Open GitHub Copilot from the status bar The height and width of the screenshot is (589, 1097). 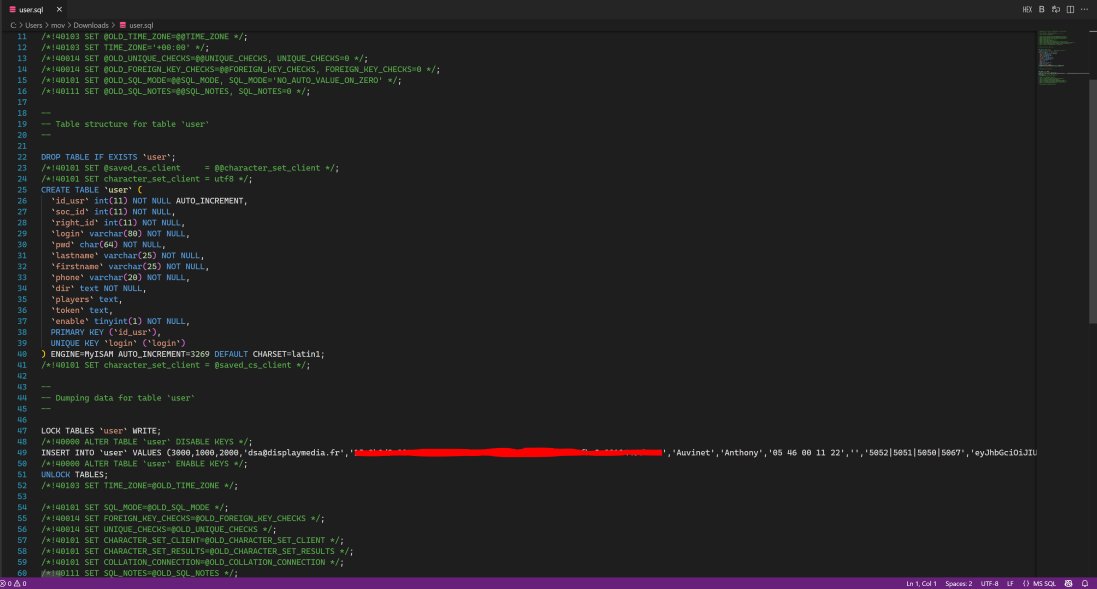(x=1068, y=583)
